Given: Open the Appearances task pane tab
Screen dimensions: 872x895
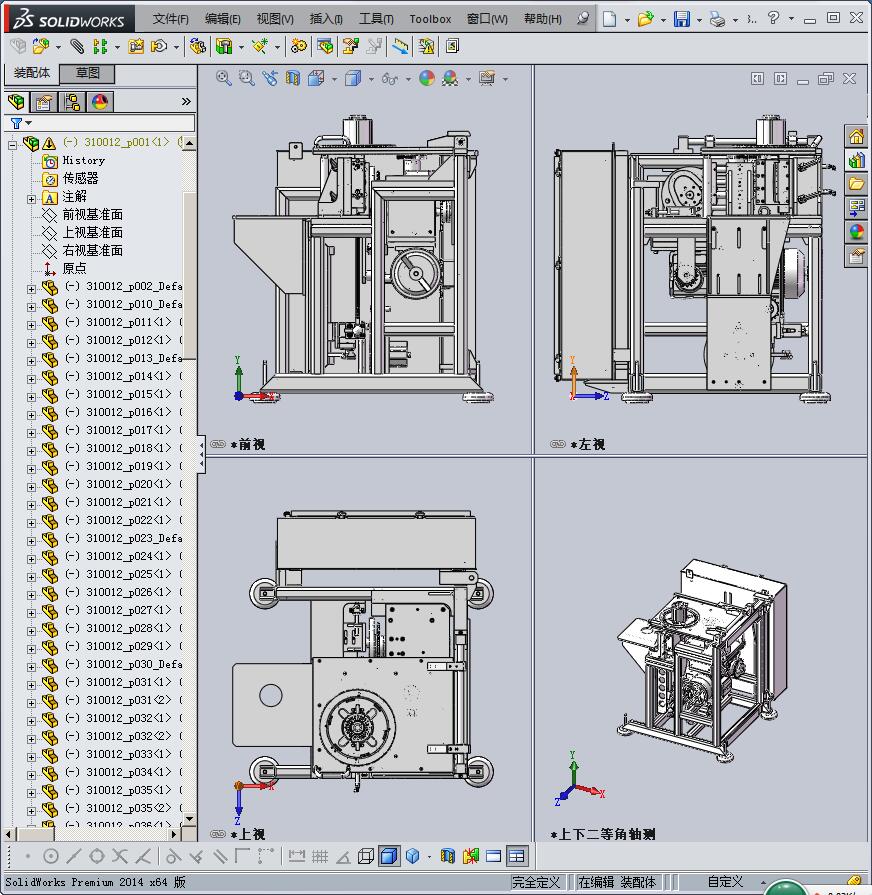Looking at the screenshot, I should [x=856, y=232].
